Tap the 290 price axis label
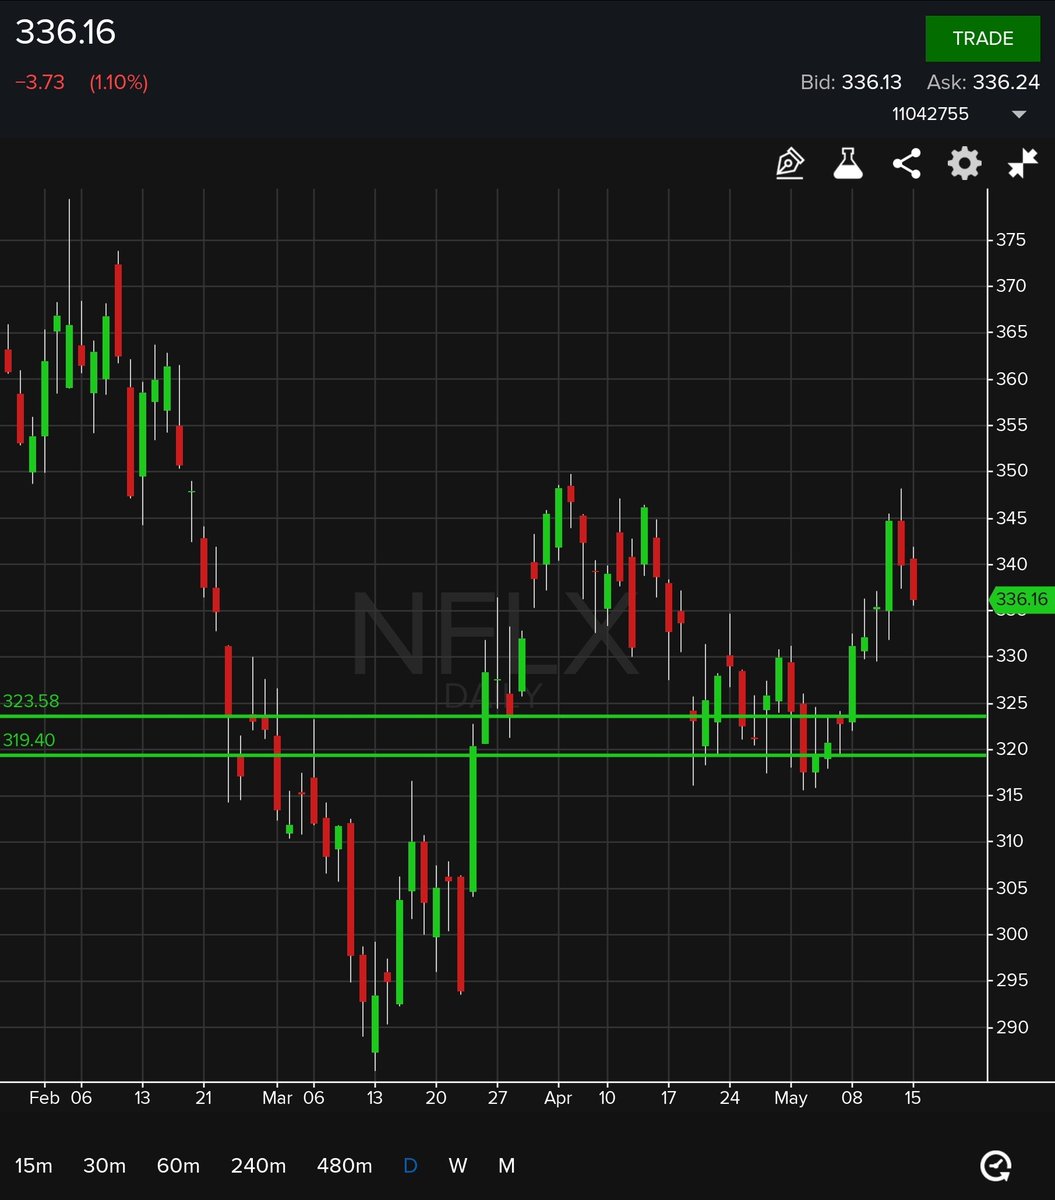The height and width of the screenshot is (1200, 1055). point(1011,1027)
